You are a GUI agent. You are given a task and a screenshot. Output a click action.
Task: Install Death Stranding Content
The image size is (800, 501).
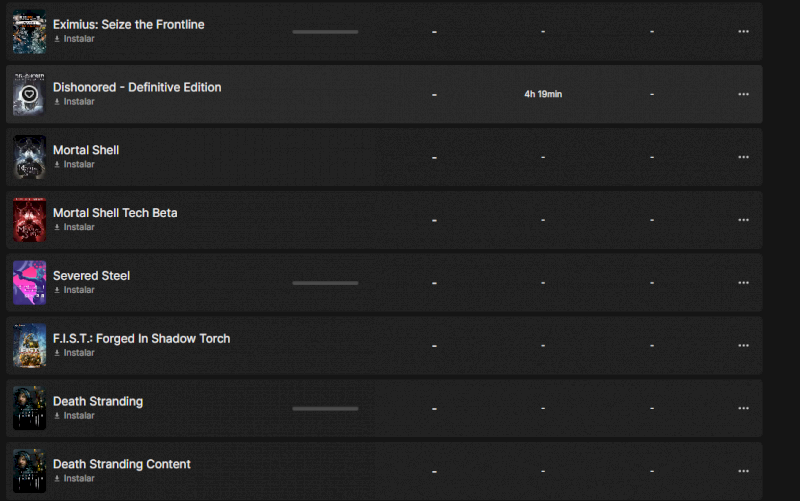click(74, 478)
